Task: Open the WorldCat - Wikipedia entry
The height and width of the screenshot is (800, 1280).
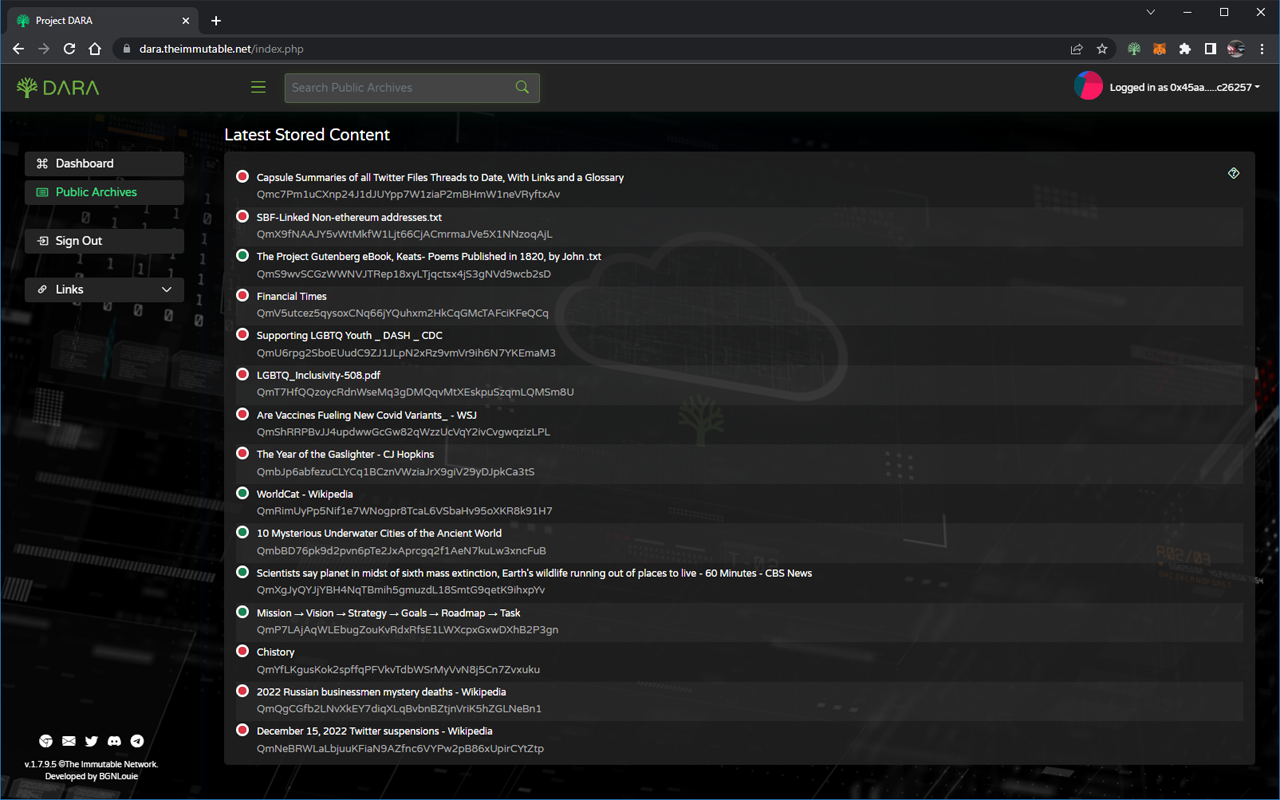Action: tap(305, 494)
